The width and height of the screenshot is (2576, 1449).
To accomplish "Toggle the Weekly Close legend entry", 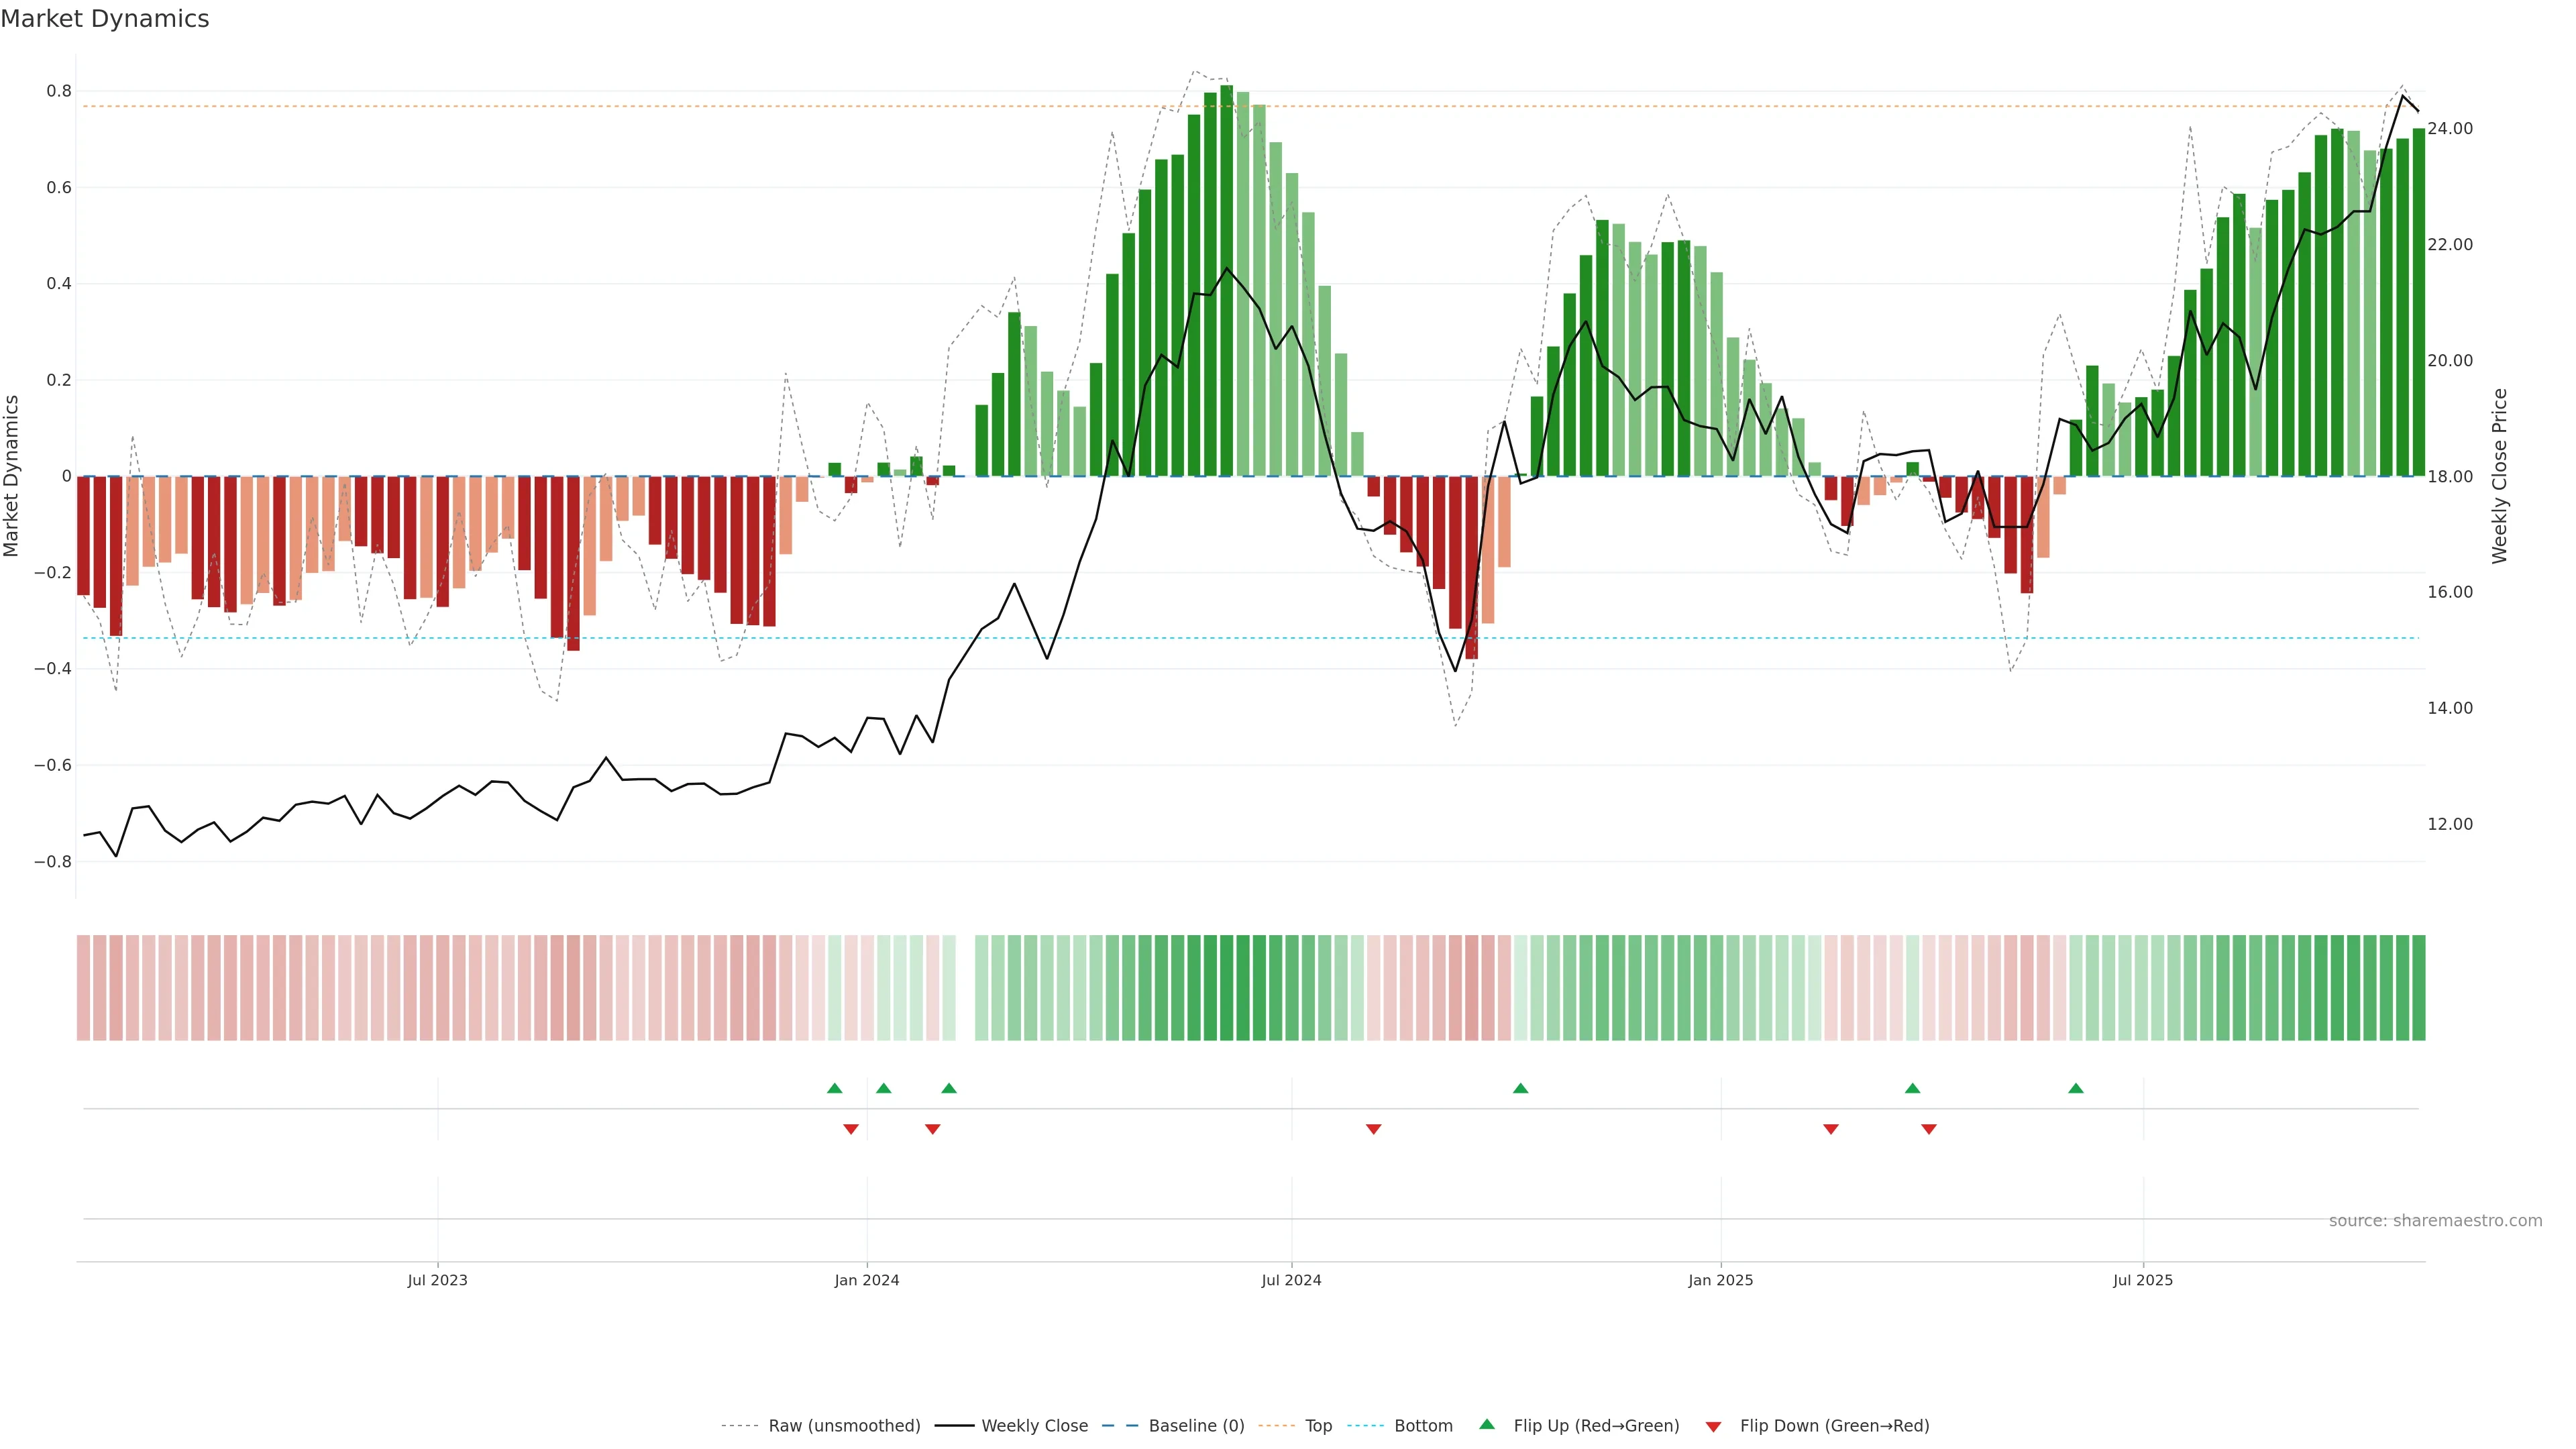I will [1034, 1426].
